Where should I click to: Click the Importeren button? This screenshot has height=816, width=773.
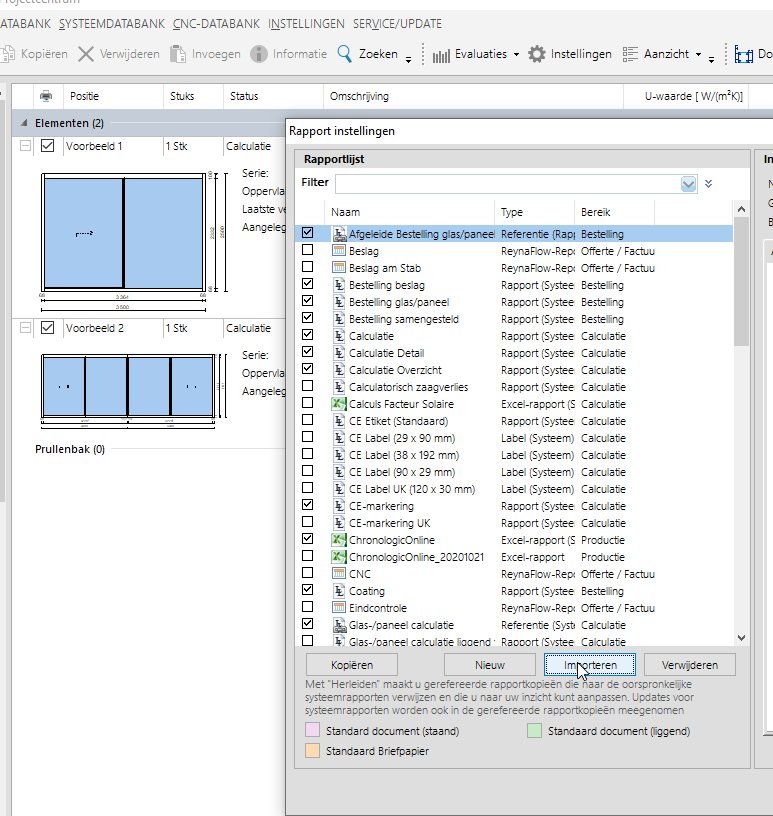pos(590,665)
